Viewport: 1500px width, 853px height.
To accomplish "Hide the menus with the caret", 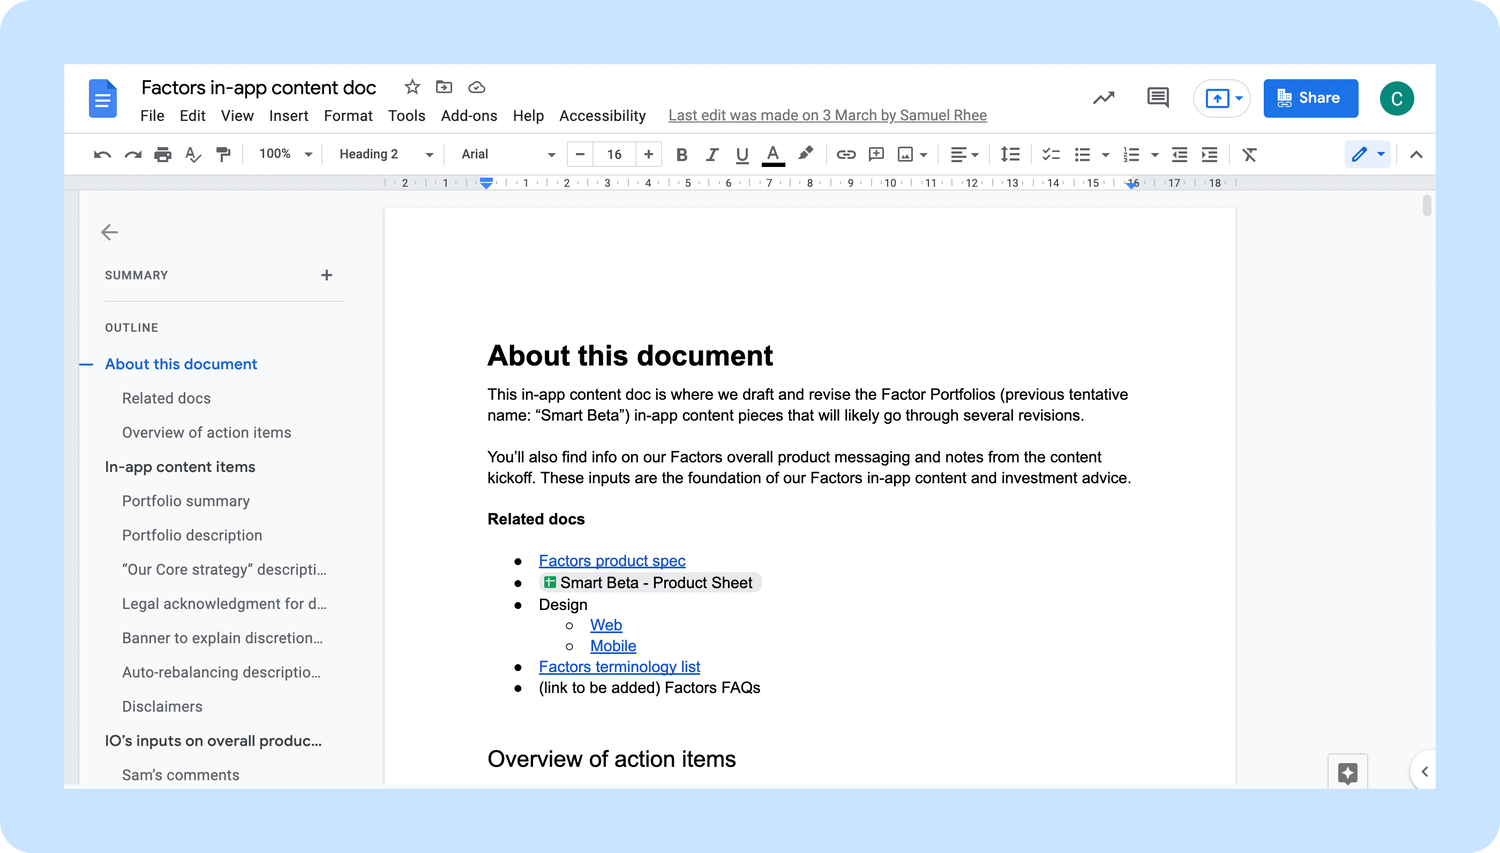I will click(1416, 154).
